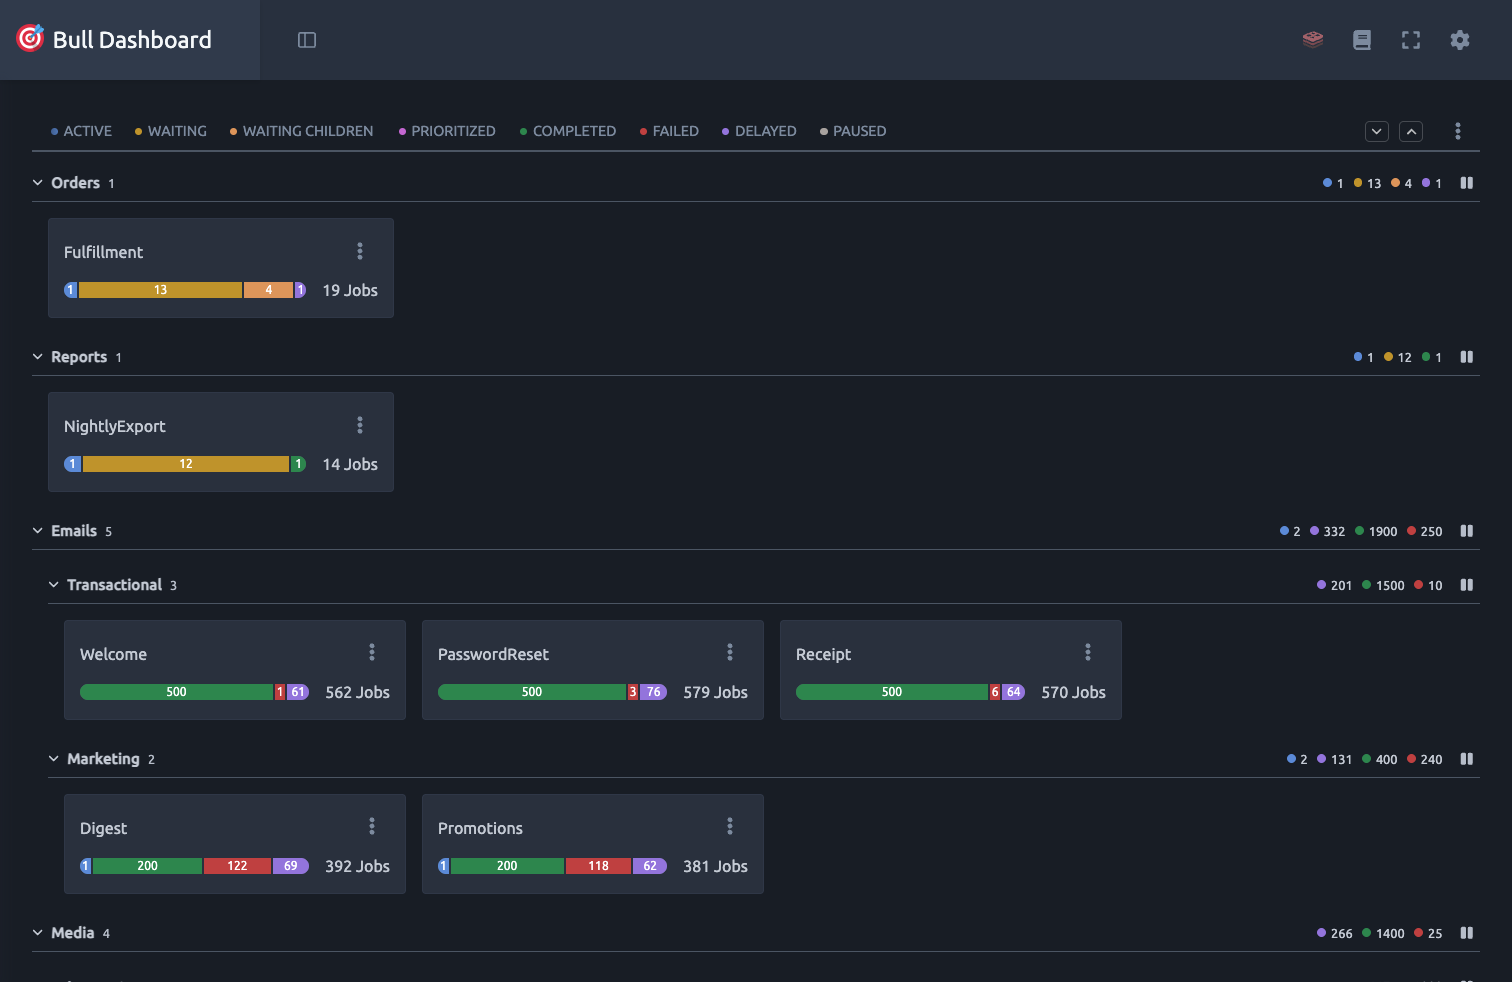Click the '570 Jobs' count text
The width and height of the screenshot is (1512, 982).
(1073, 692)
